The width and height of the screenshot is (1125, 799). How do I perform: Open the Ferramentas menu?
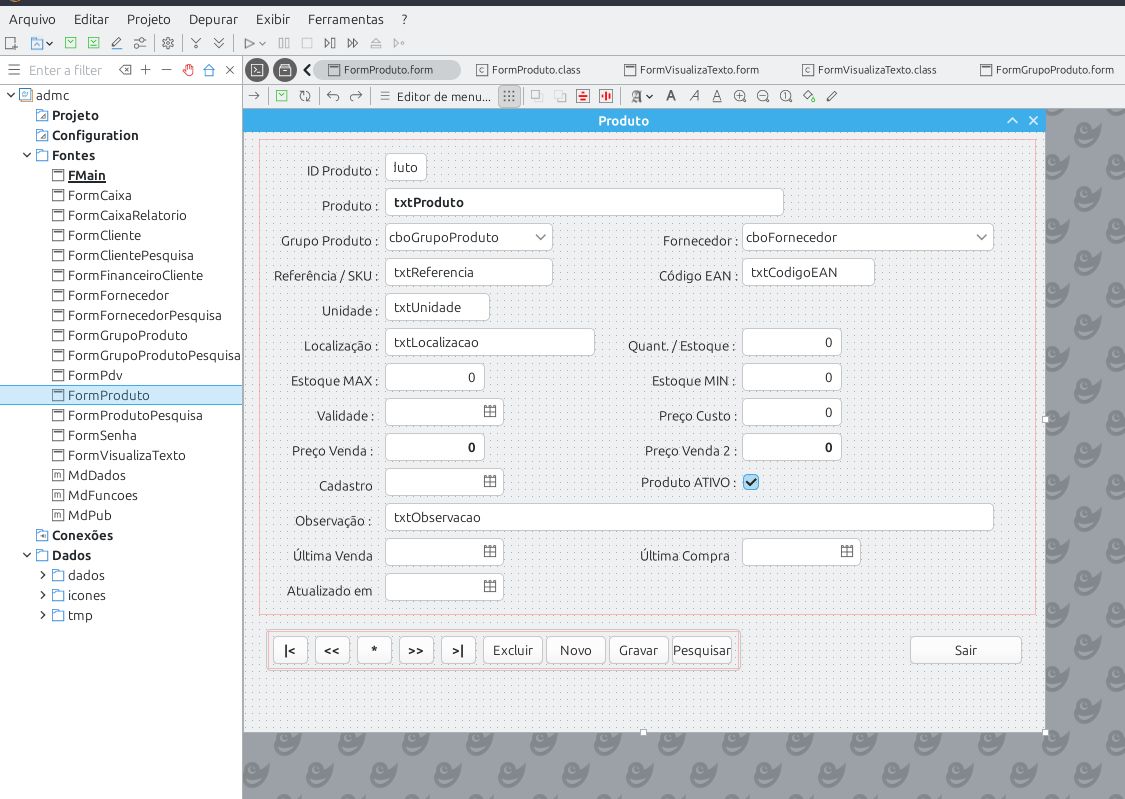[345, 19]
